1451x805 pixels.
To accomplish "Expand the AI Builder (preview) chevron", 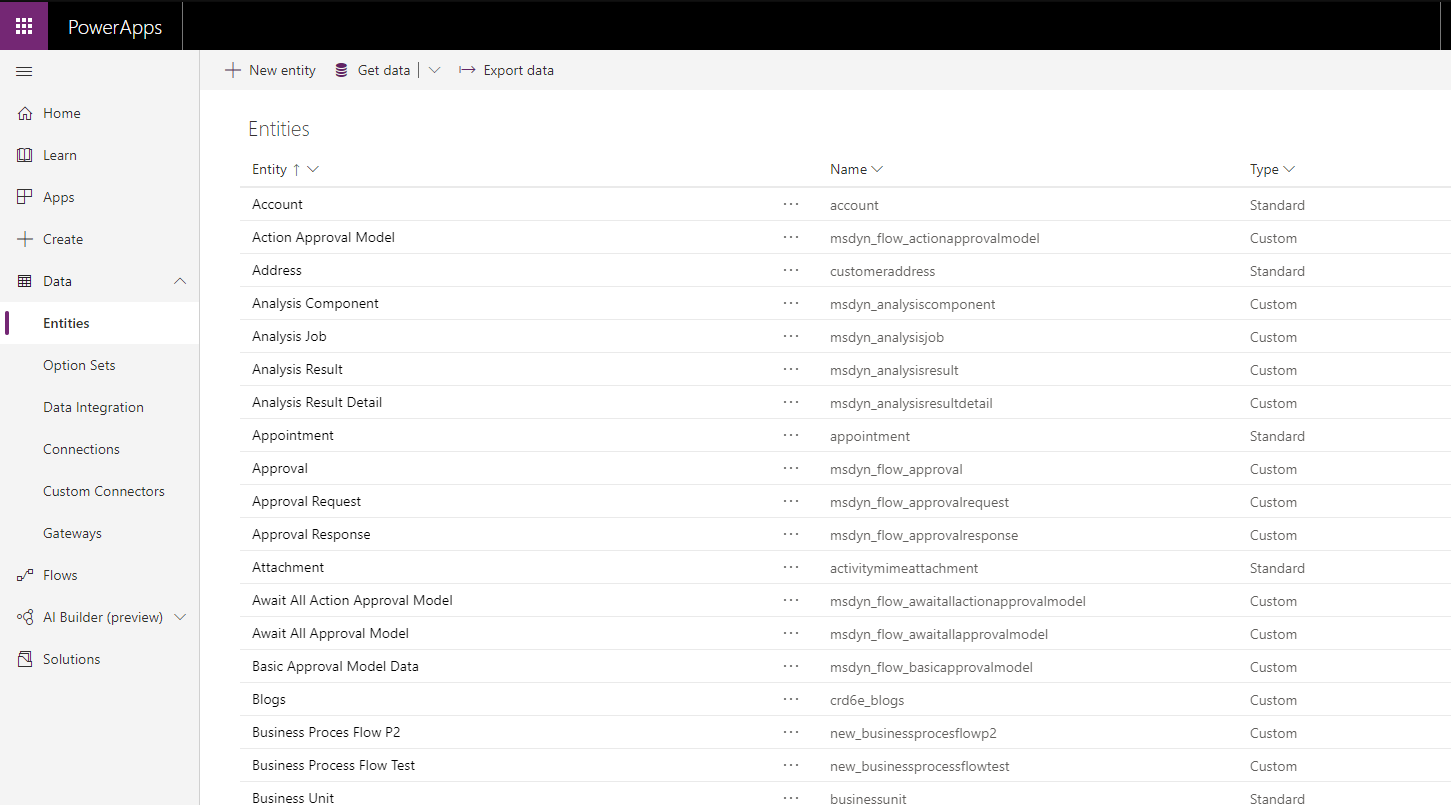I will (180, 618).
